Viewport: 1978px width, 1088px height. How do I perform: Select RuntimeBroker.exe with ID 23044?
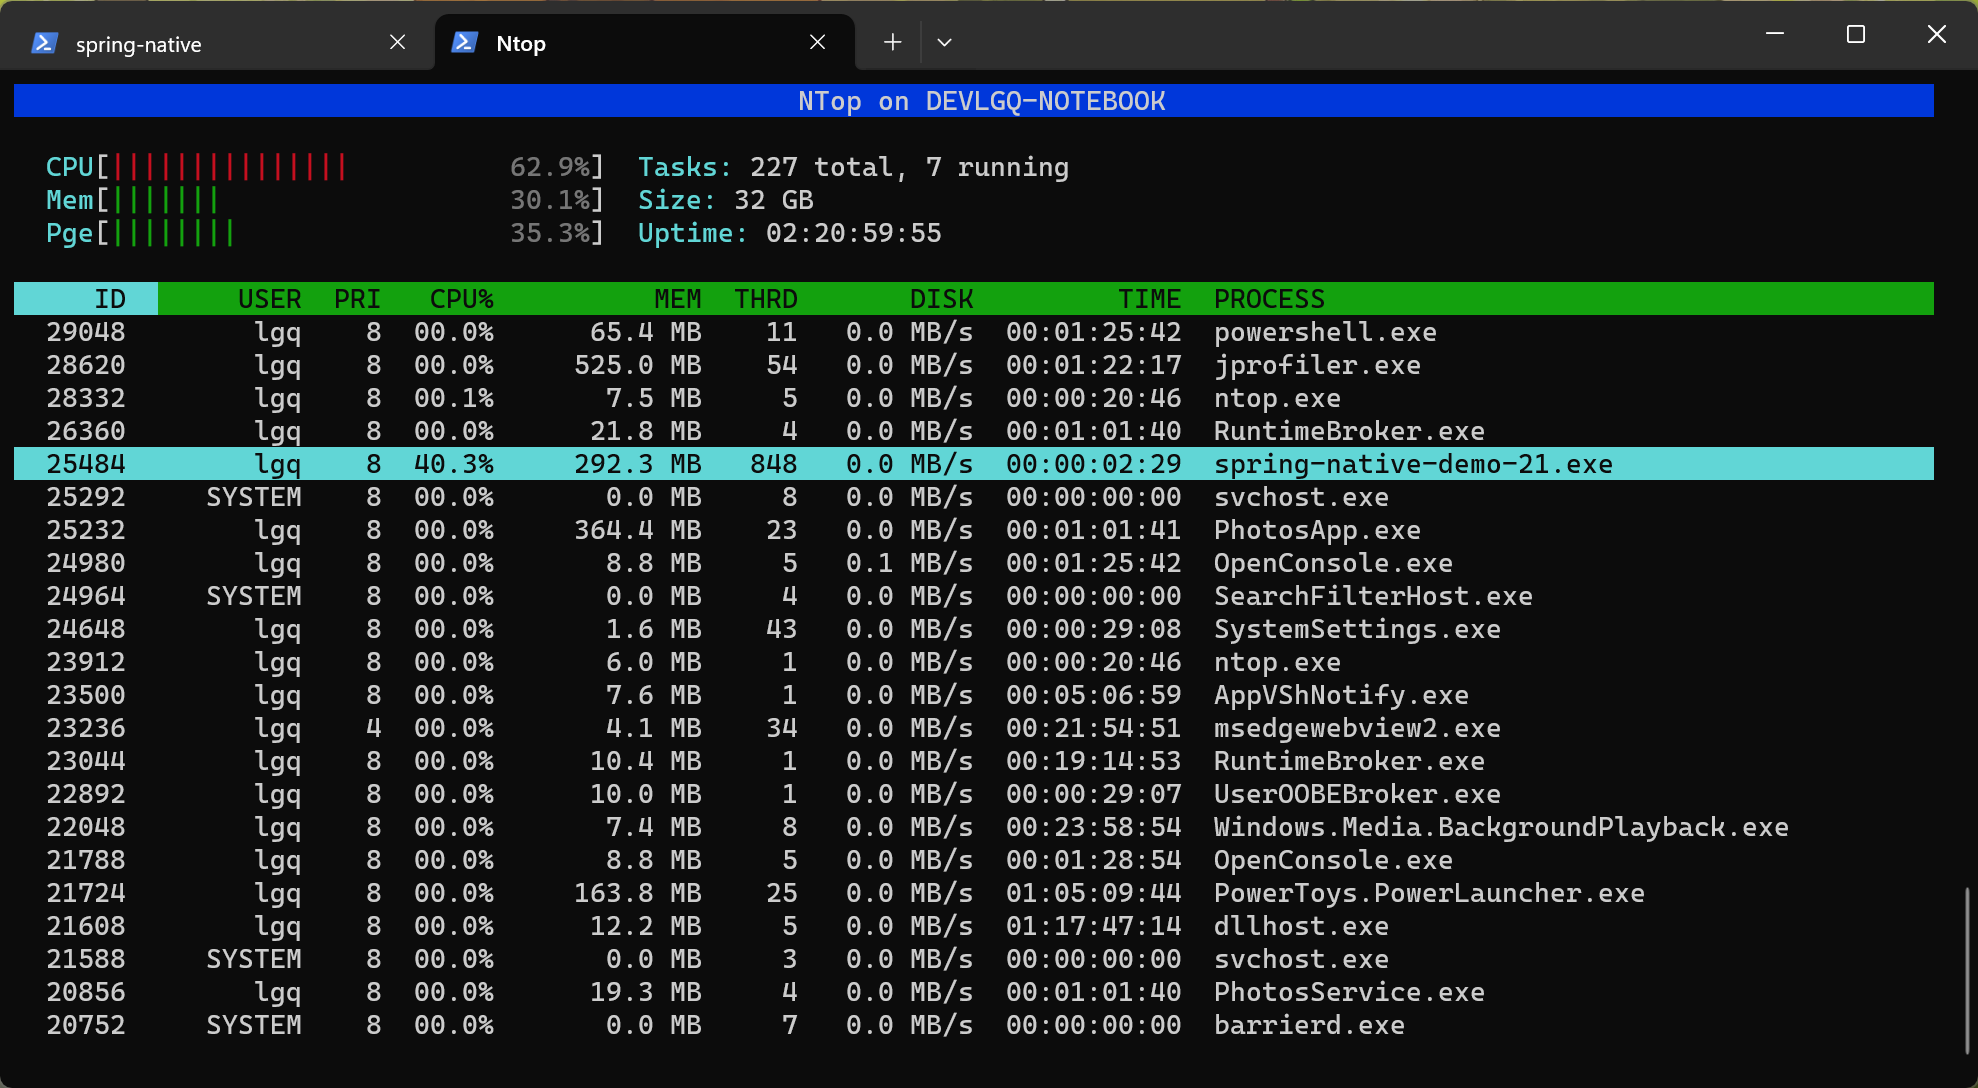(x=974, y=761)
